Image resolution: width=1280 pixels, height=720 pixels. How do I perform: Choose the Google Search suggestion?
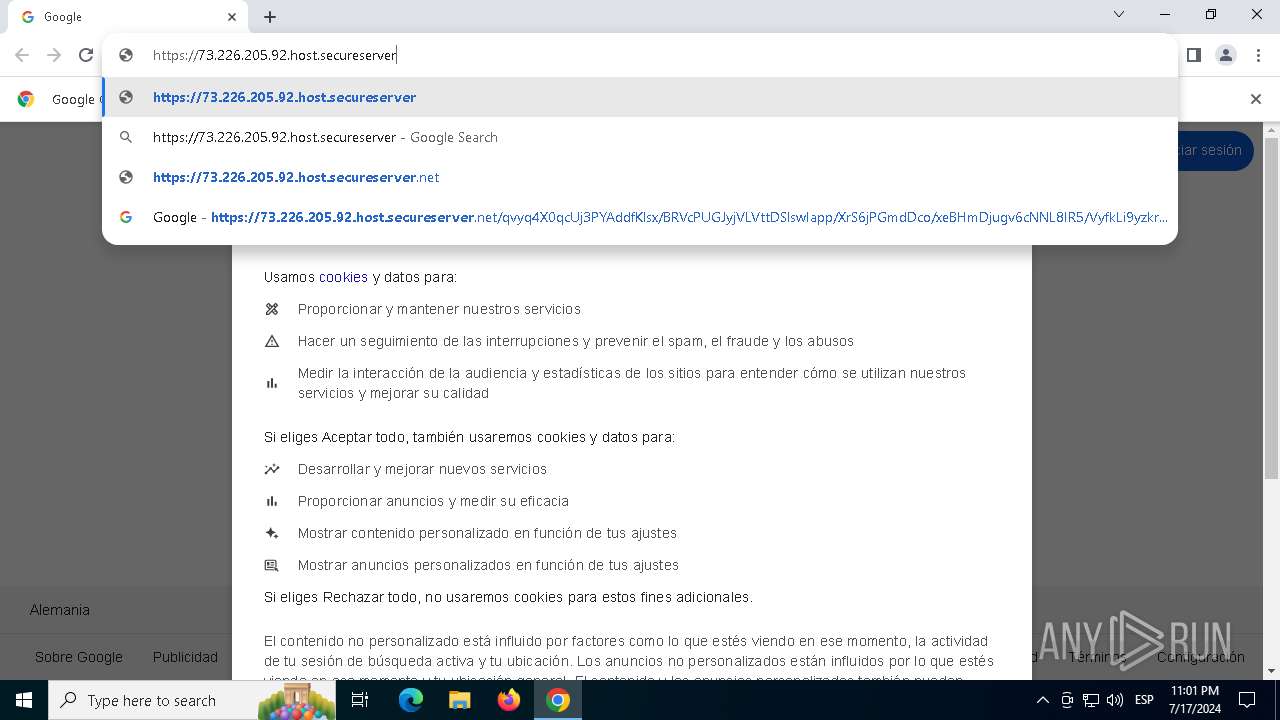point(640,137)
